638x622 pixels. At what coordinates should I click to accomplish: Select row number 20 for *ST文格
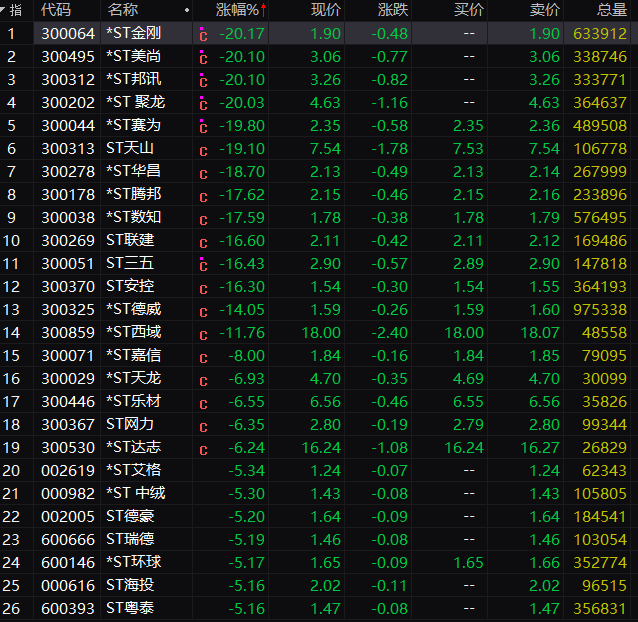11,471
